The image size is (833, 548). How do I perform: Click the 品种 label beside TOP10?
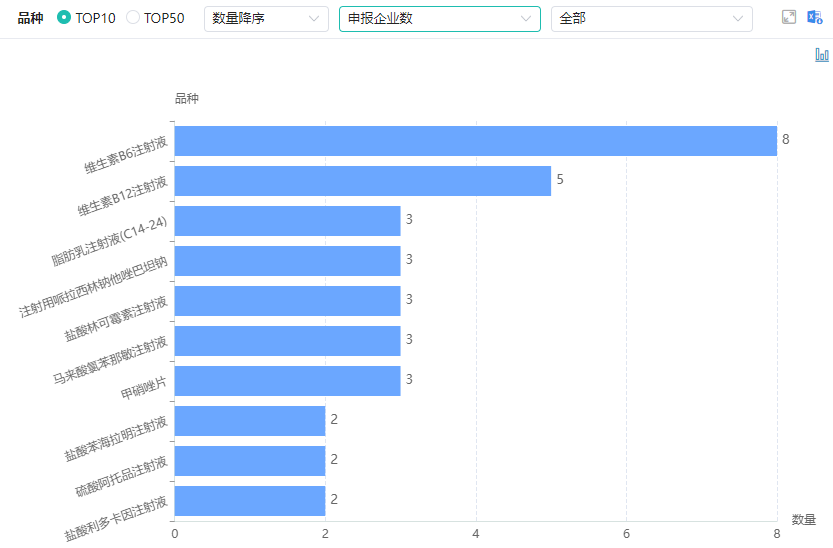(x=30, y=18)
